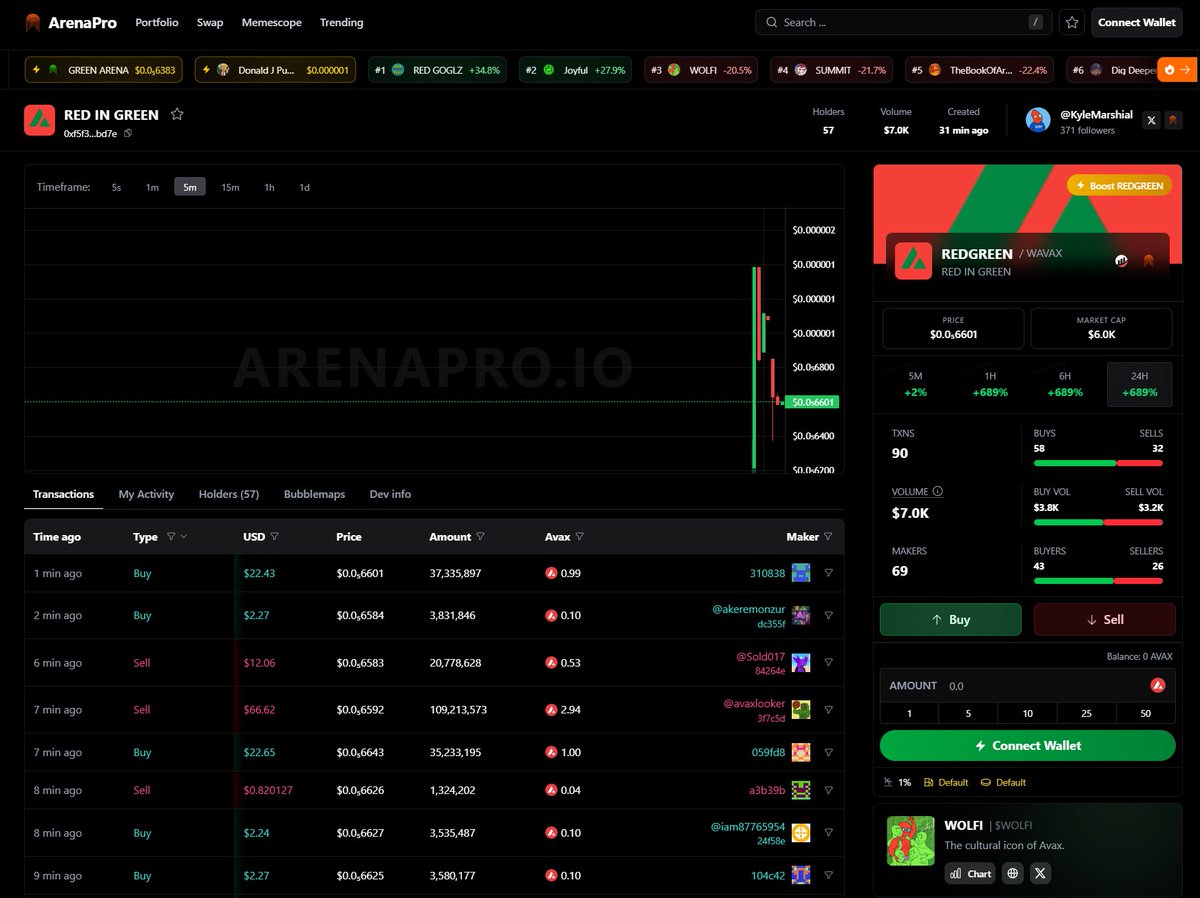Click Connect Wallet in top bar
Viewport: 1200px width, 898px height.
tap(1137, 22)
